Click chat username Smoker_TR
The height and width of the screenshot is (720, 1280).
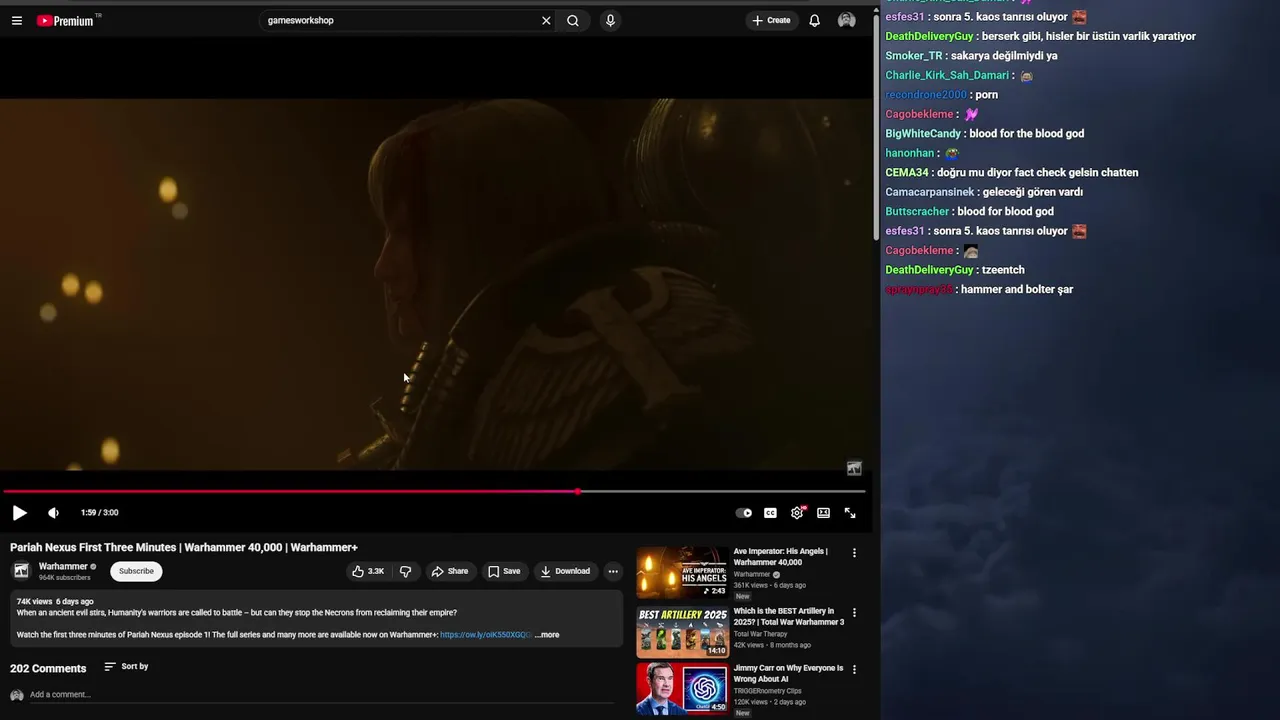pyautogui.click(x=914, y=56)
